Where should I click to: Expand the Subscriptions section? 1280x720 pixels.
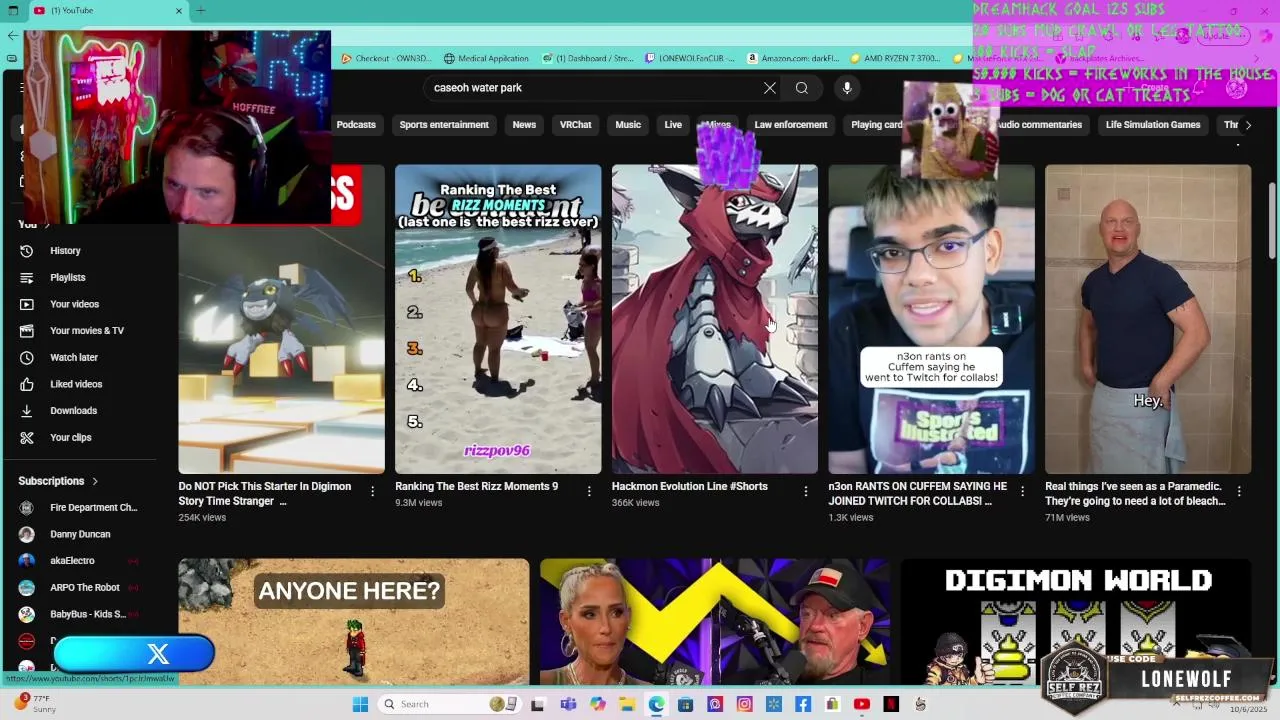tap(58, 481)
